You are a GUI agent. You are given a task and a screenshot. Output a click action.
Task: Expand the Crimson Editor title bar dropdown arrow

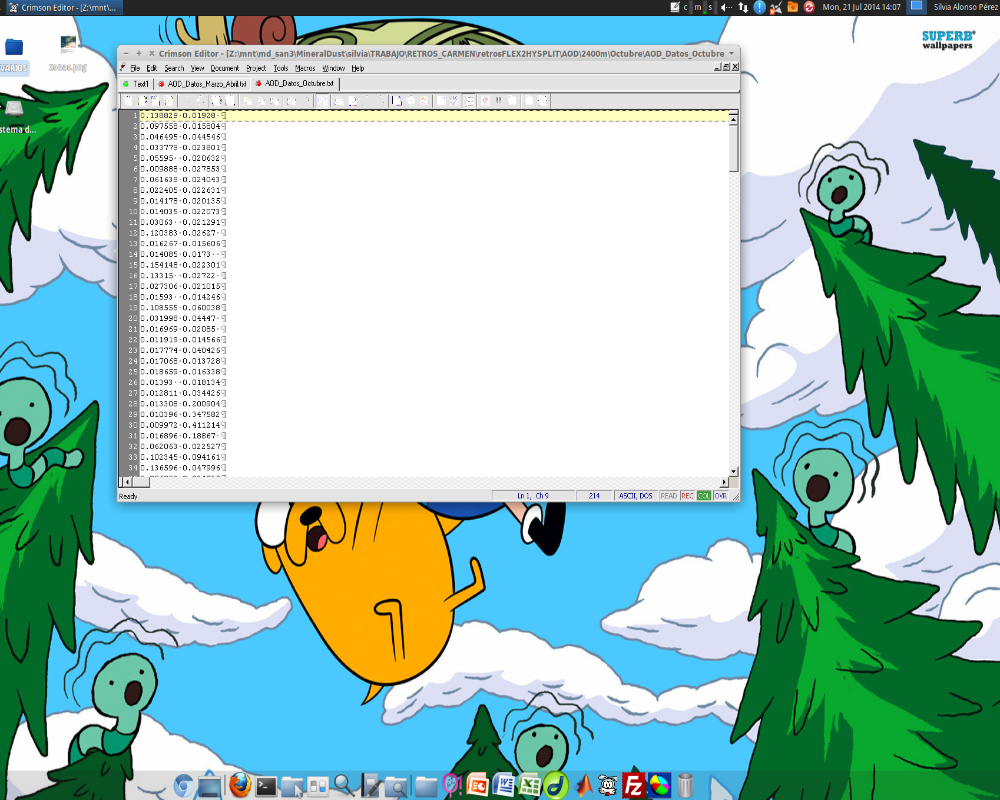[x=731, y=53]
